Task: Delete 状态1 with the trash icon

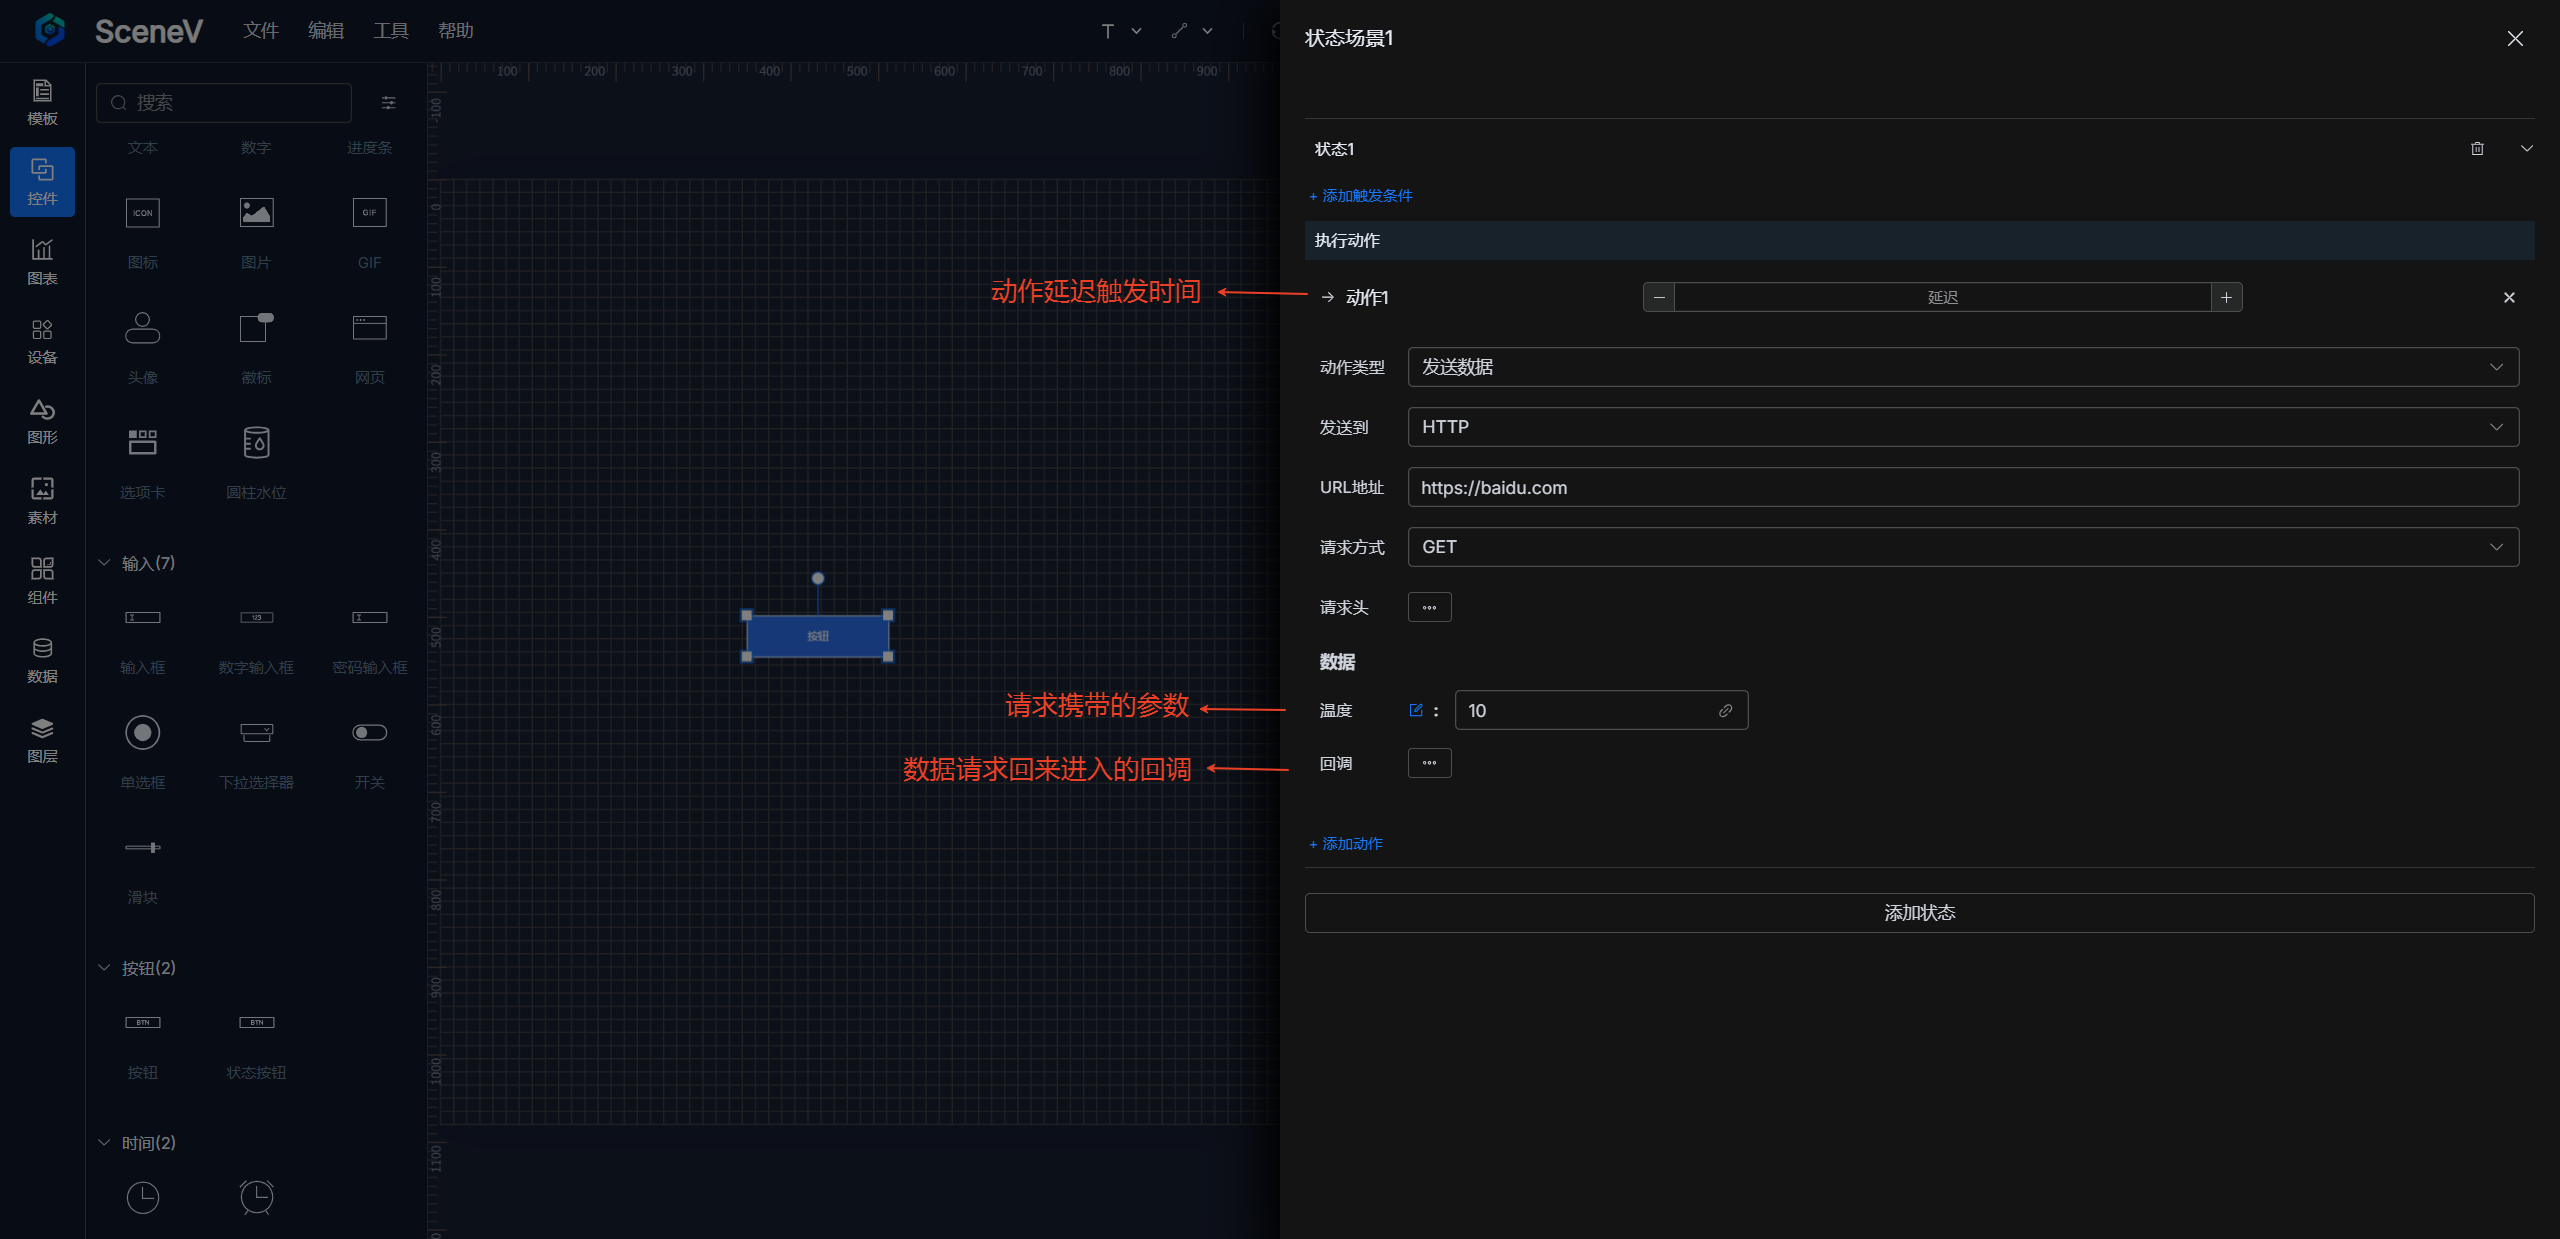Action: [2477, 149]
